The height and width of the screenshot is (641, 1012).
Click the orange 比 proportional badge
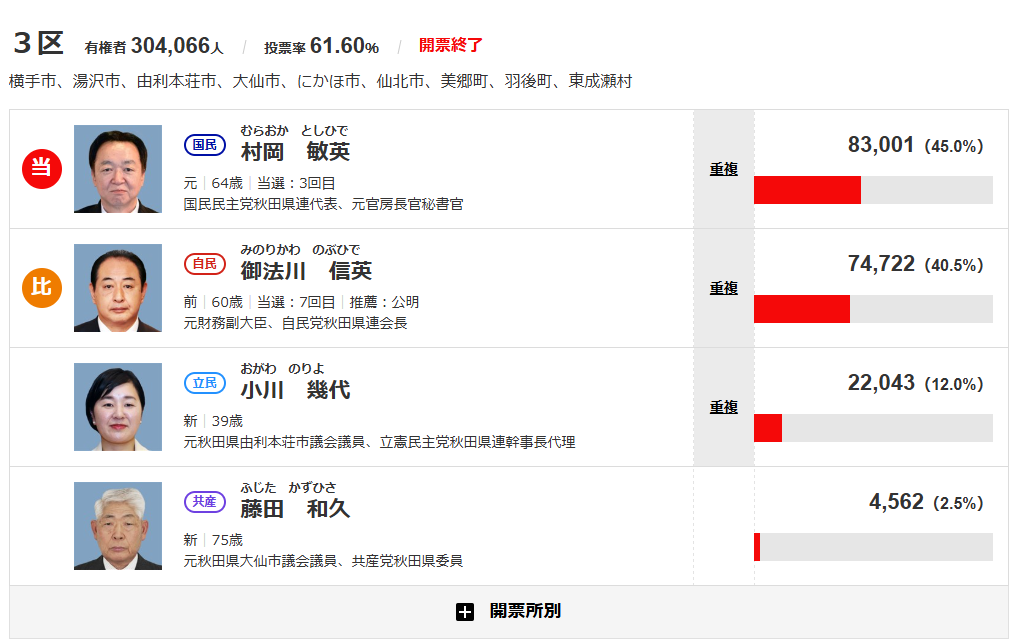pos(41,287)
